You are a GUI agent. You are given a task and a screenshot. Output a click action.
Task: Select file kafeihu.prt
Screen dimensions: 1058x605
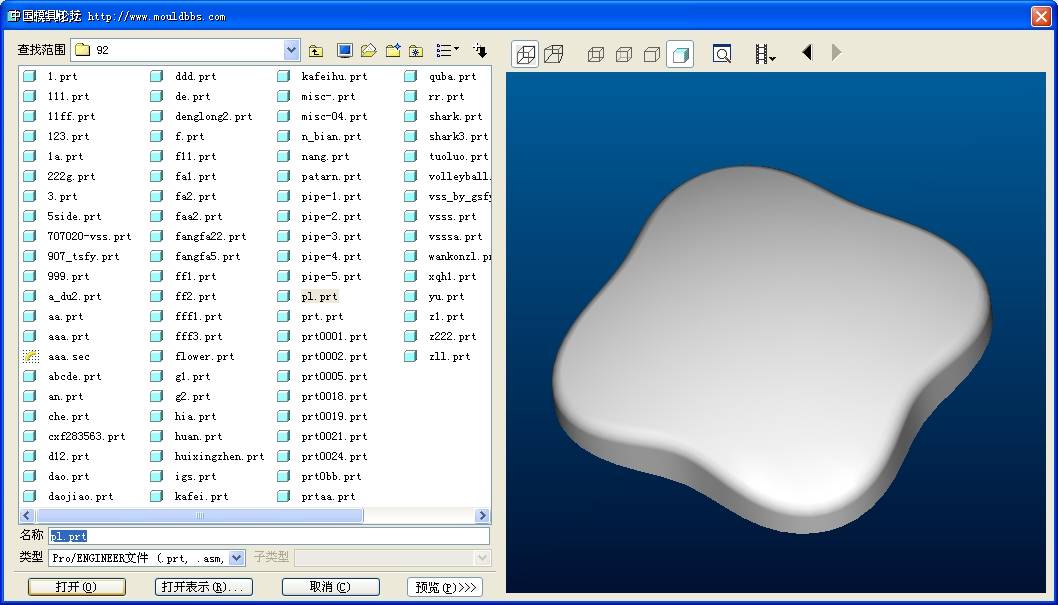334,77
